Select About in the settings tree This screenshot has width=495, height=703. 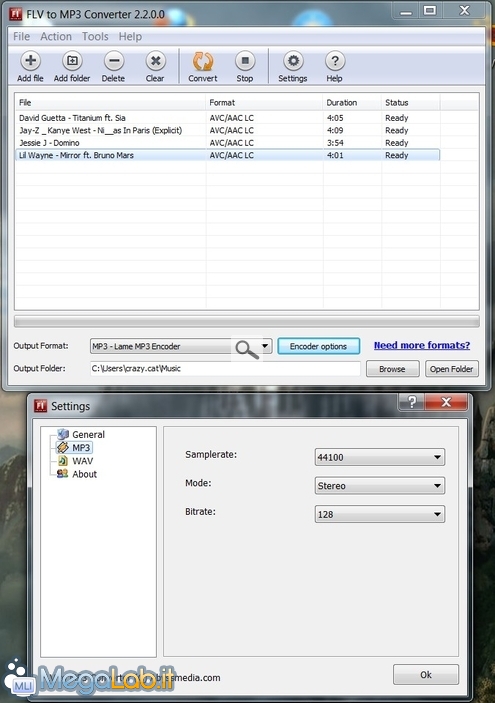(x=84, y=474)
